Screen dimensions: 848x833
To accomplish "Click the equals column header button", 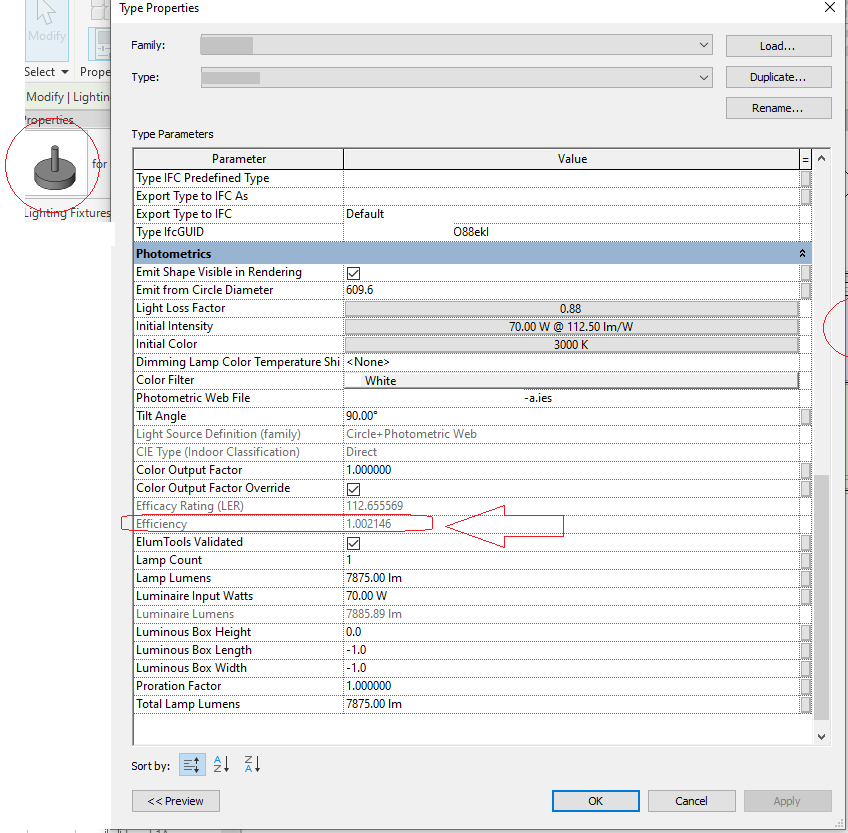I will [x=805, y=159].
